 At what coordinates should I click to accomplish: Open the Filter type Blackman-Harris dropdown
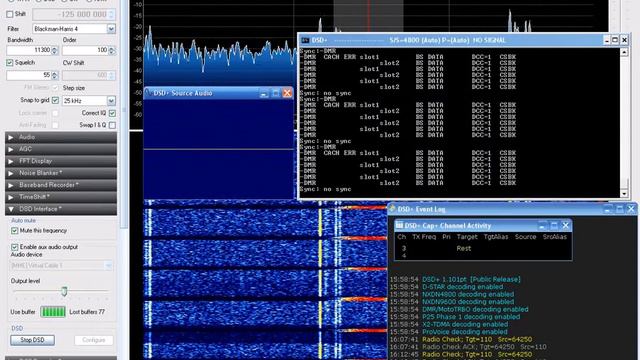[111, 29]
